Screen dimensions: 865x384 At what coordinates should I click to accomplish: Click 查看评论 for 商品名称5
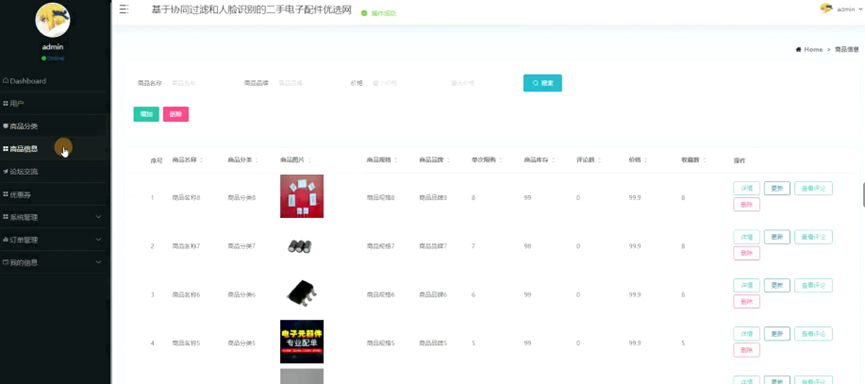click(x=813, y=334)
